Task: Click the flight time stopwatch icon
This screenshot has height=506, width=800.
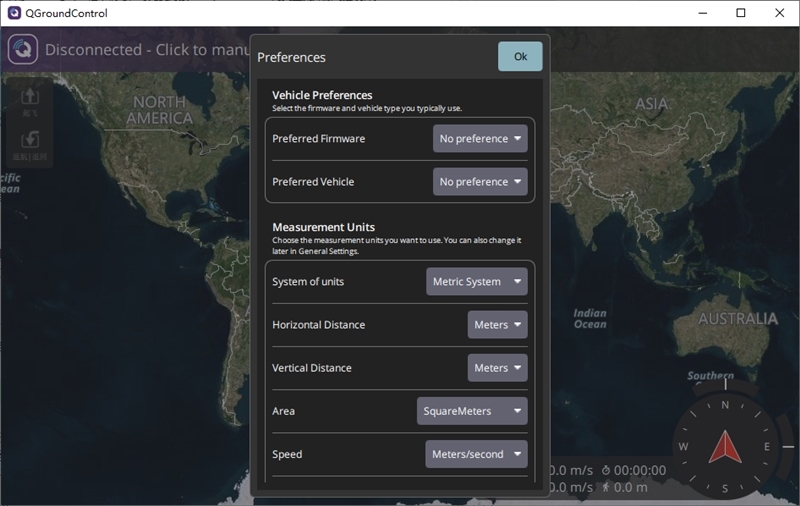Action: point(606,470)
